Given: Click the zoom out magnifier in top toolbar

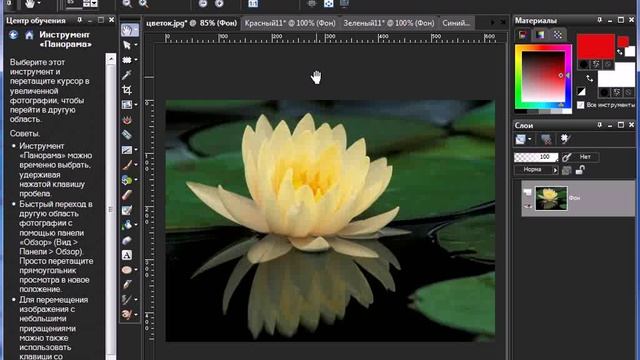Looking at the screenshot, I should click(x=127, y=4).
